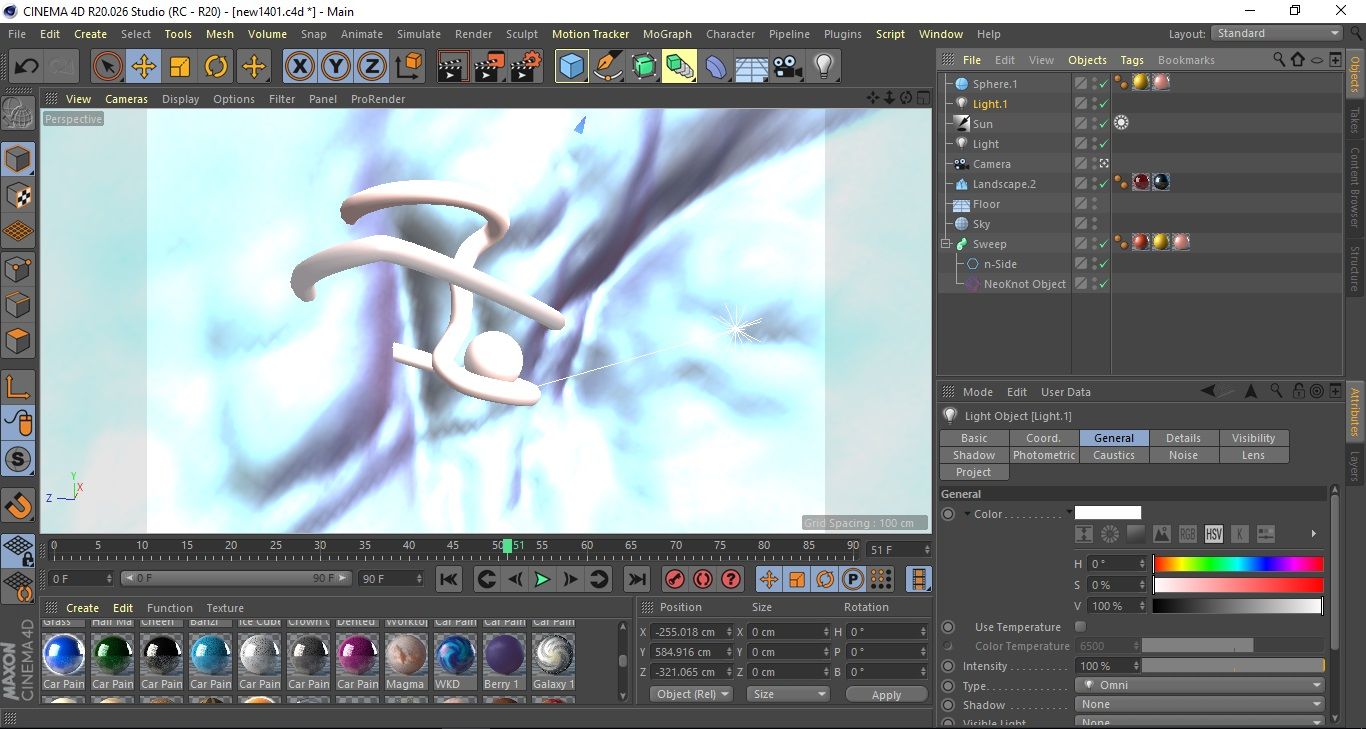Open light Type Omni dropdown
The height and width of the screenshot is (729, 1366).
pyautogui.click(x=1201, y=685)
